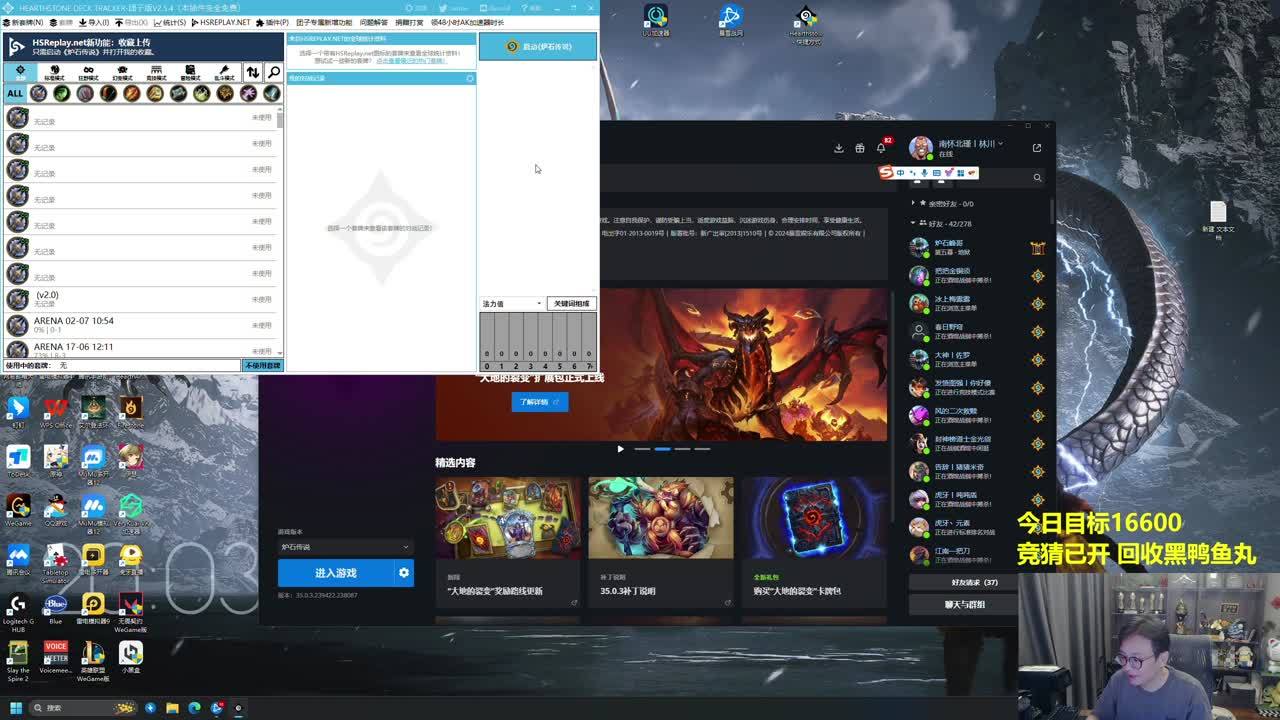Toggle the first class icon filter after ALL
The image size is (1280, 720).
point(38,93)
